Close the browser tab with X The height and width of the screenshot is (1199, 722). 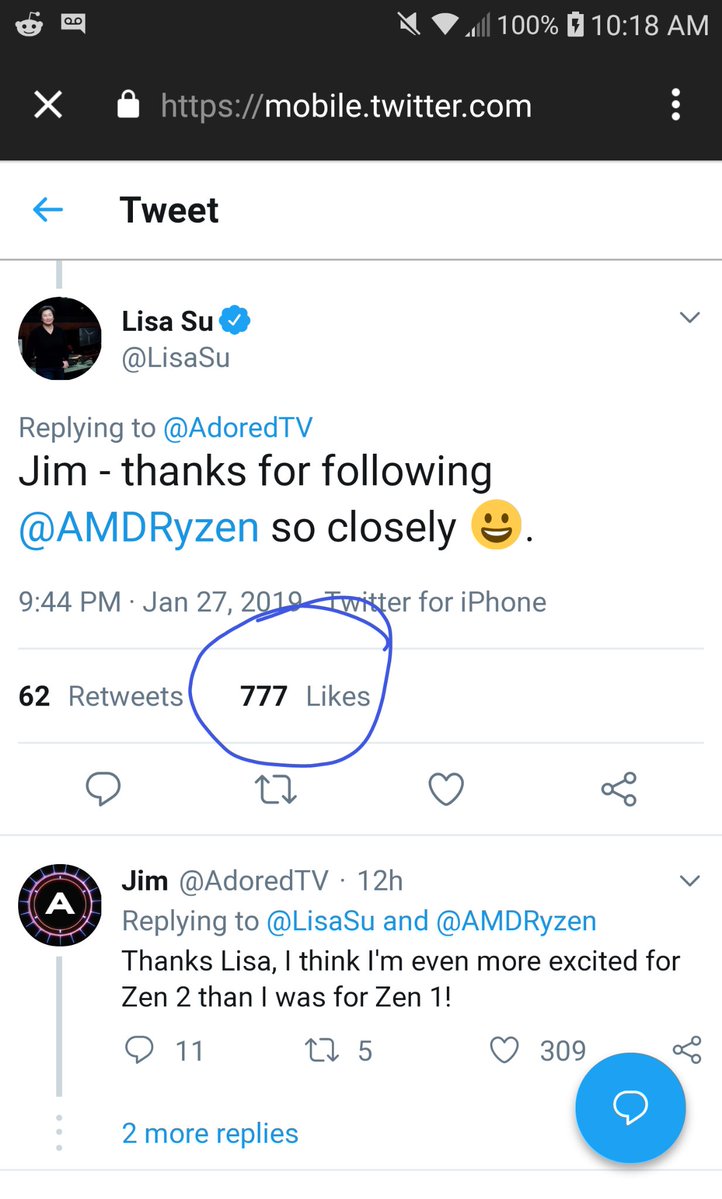point(48,105)
